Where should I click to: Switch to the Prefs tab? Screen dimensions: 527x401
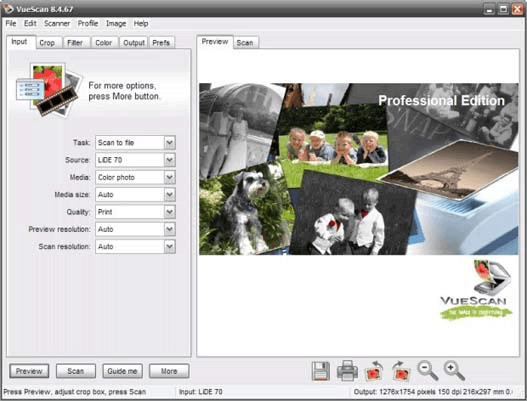161,43
